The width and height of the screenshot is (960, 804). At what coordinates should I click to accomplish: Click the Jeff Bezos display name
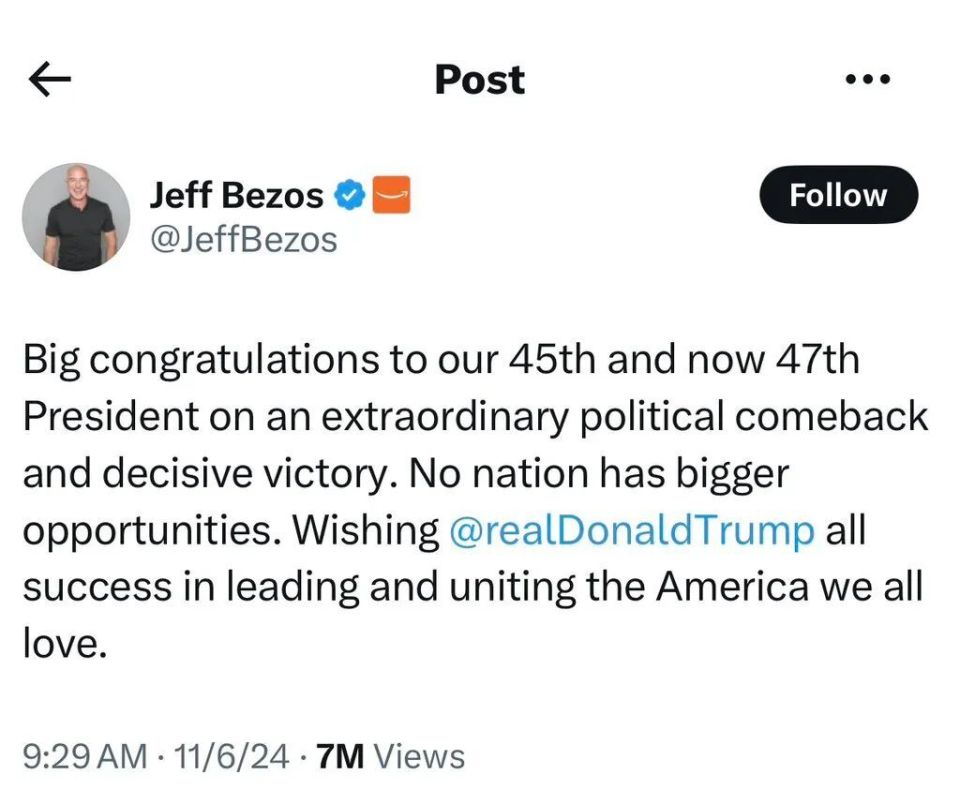click(236, 196)
